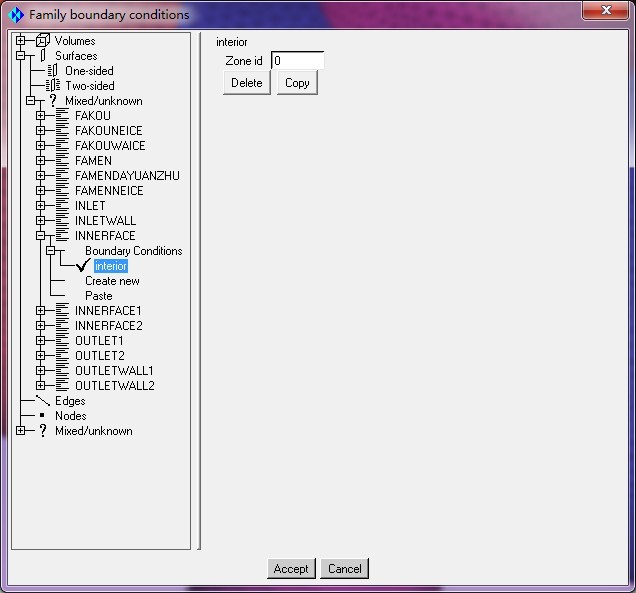Viewport: 636px width, 593px height.
Task: Click the Edges line icon
Action: [x=42, y=401]
